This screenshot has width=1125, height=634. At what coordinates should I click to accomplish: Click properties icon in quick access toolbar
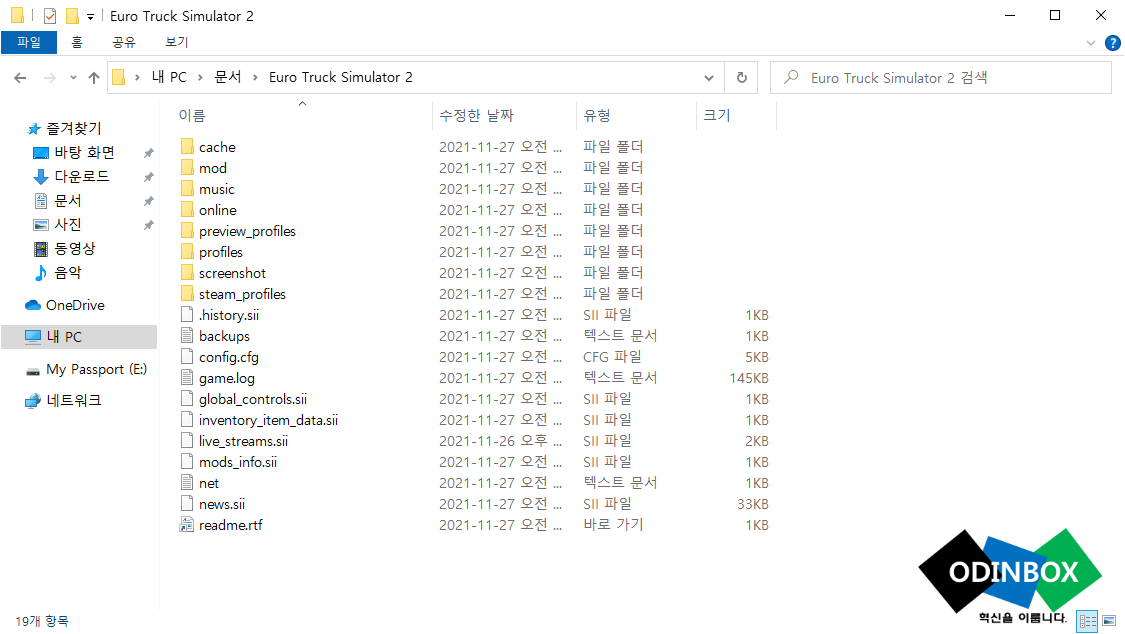50,16
